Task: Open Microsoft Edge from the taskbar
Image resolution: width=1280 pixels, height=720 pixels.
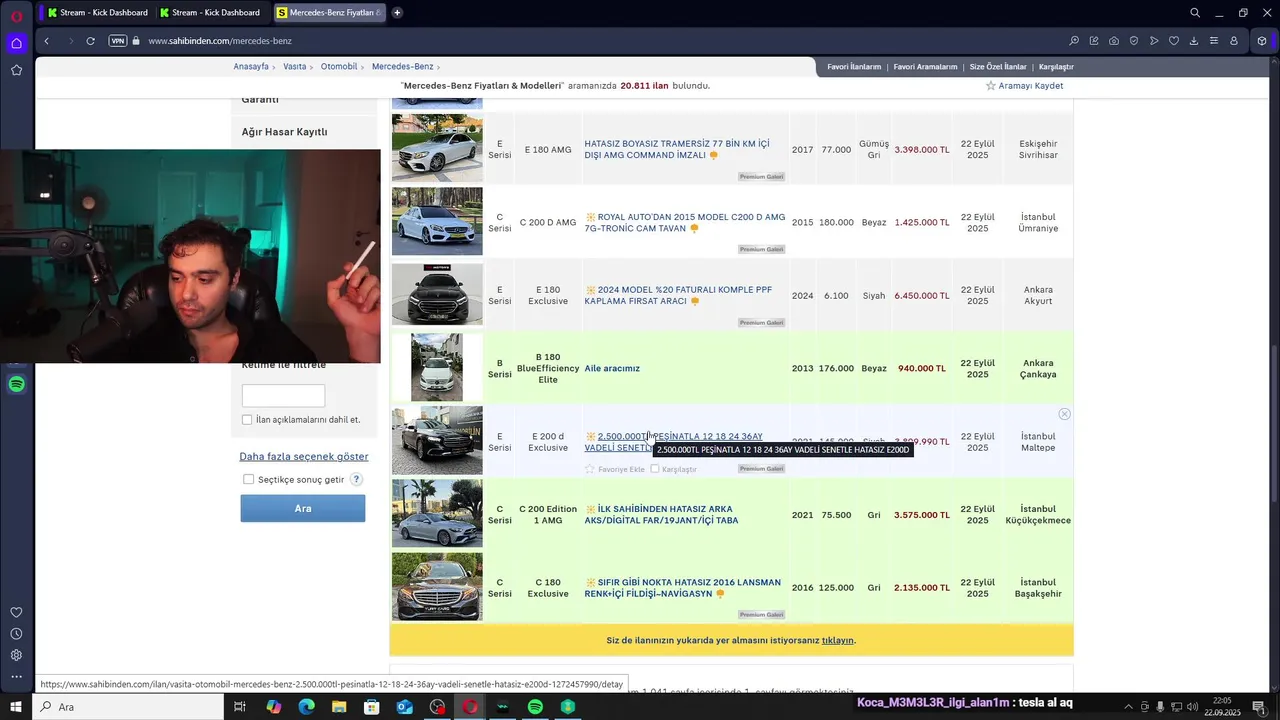Action: point(306,707)
